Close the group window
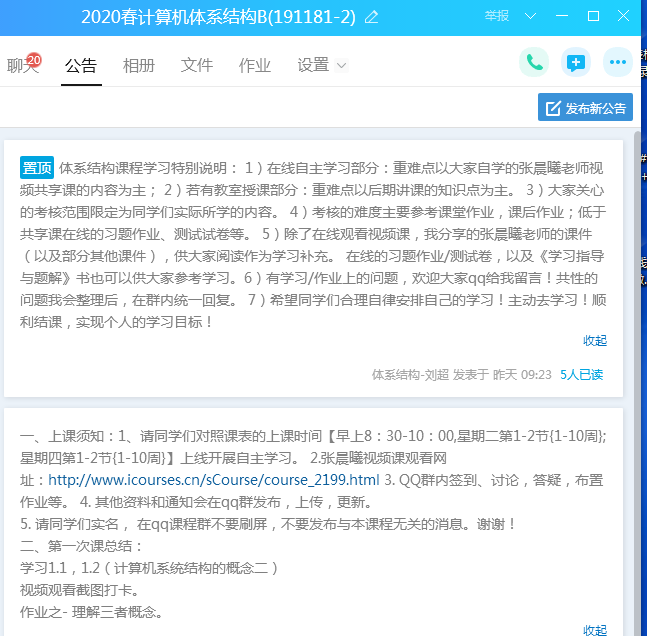 [x=624, y=16]
